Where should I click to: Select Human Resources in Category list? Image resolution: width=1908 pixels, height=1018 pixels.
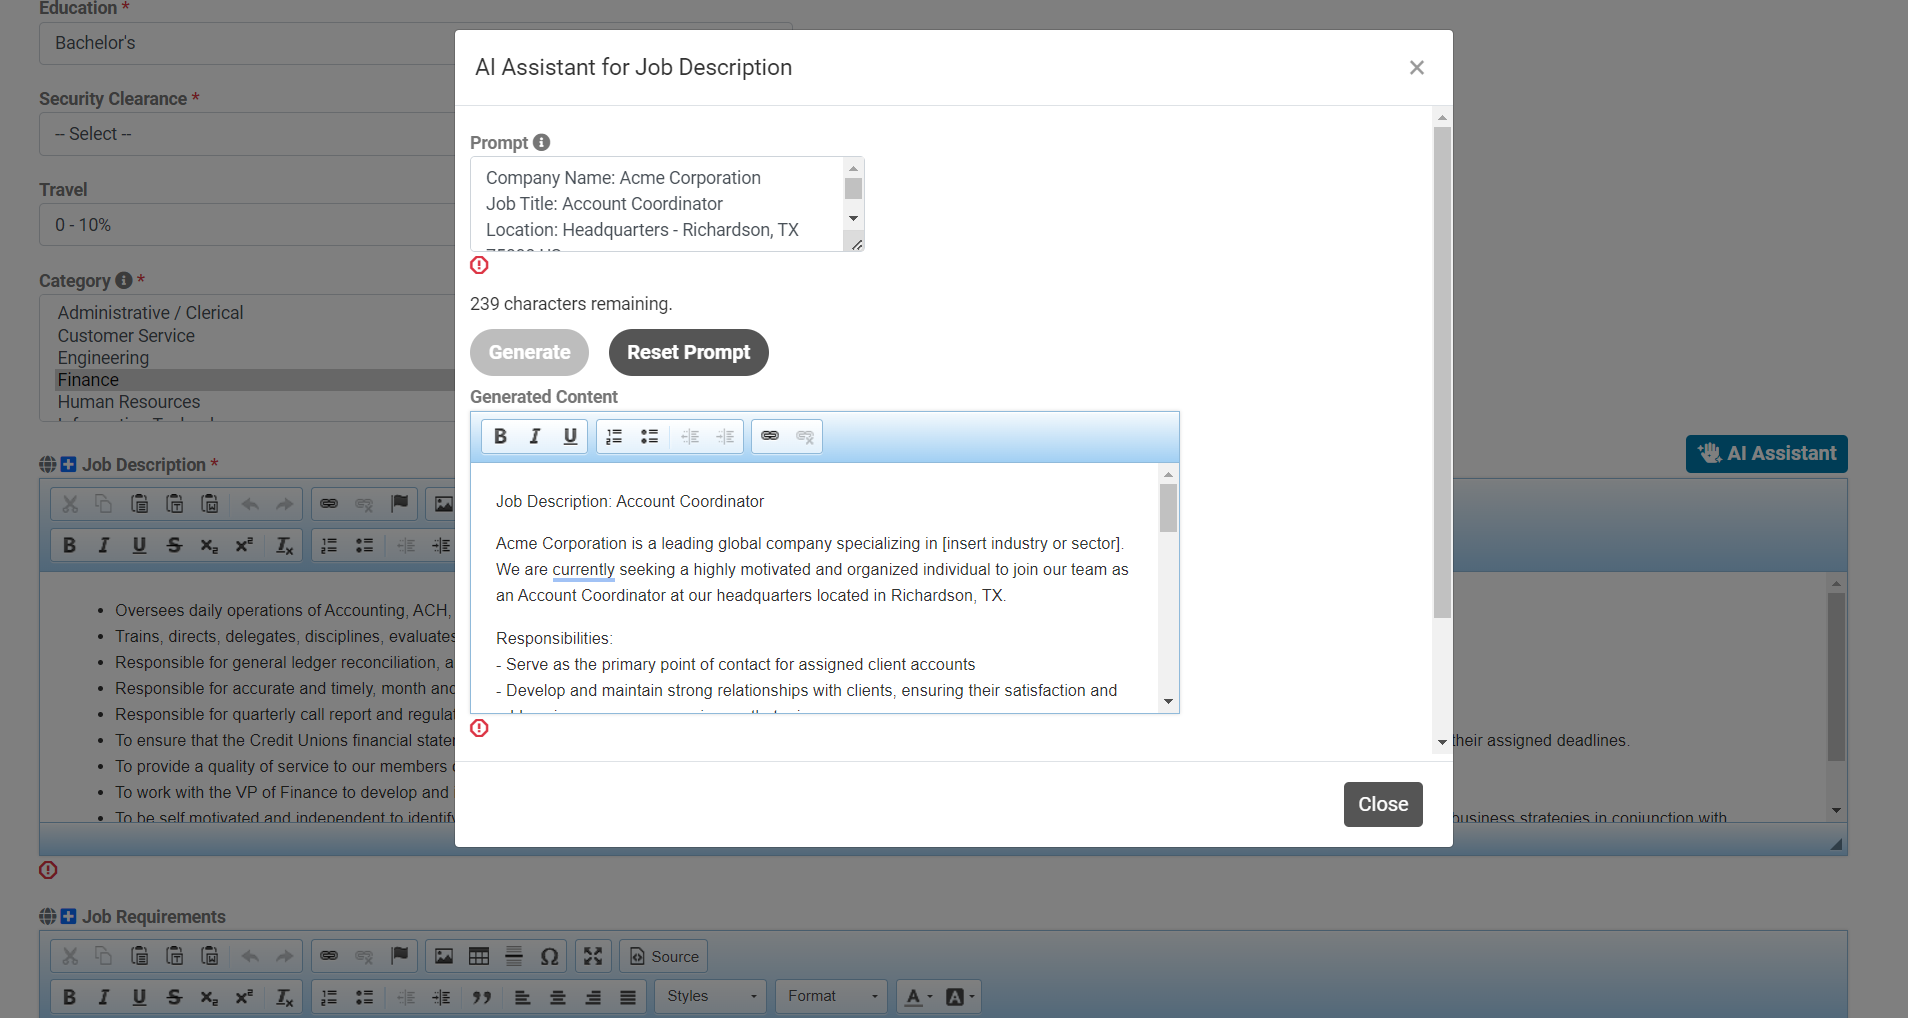pyautogui.click(x=129, y=402)
